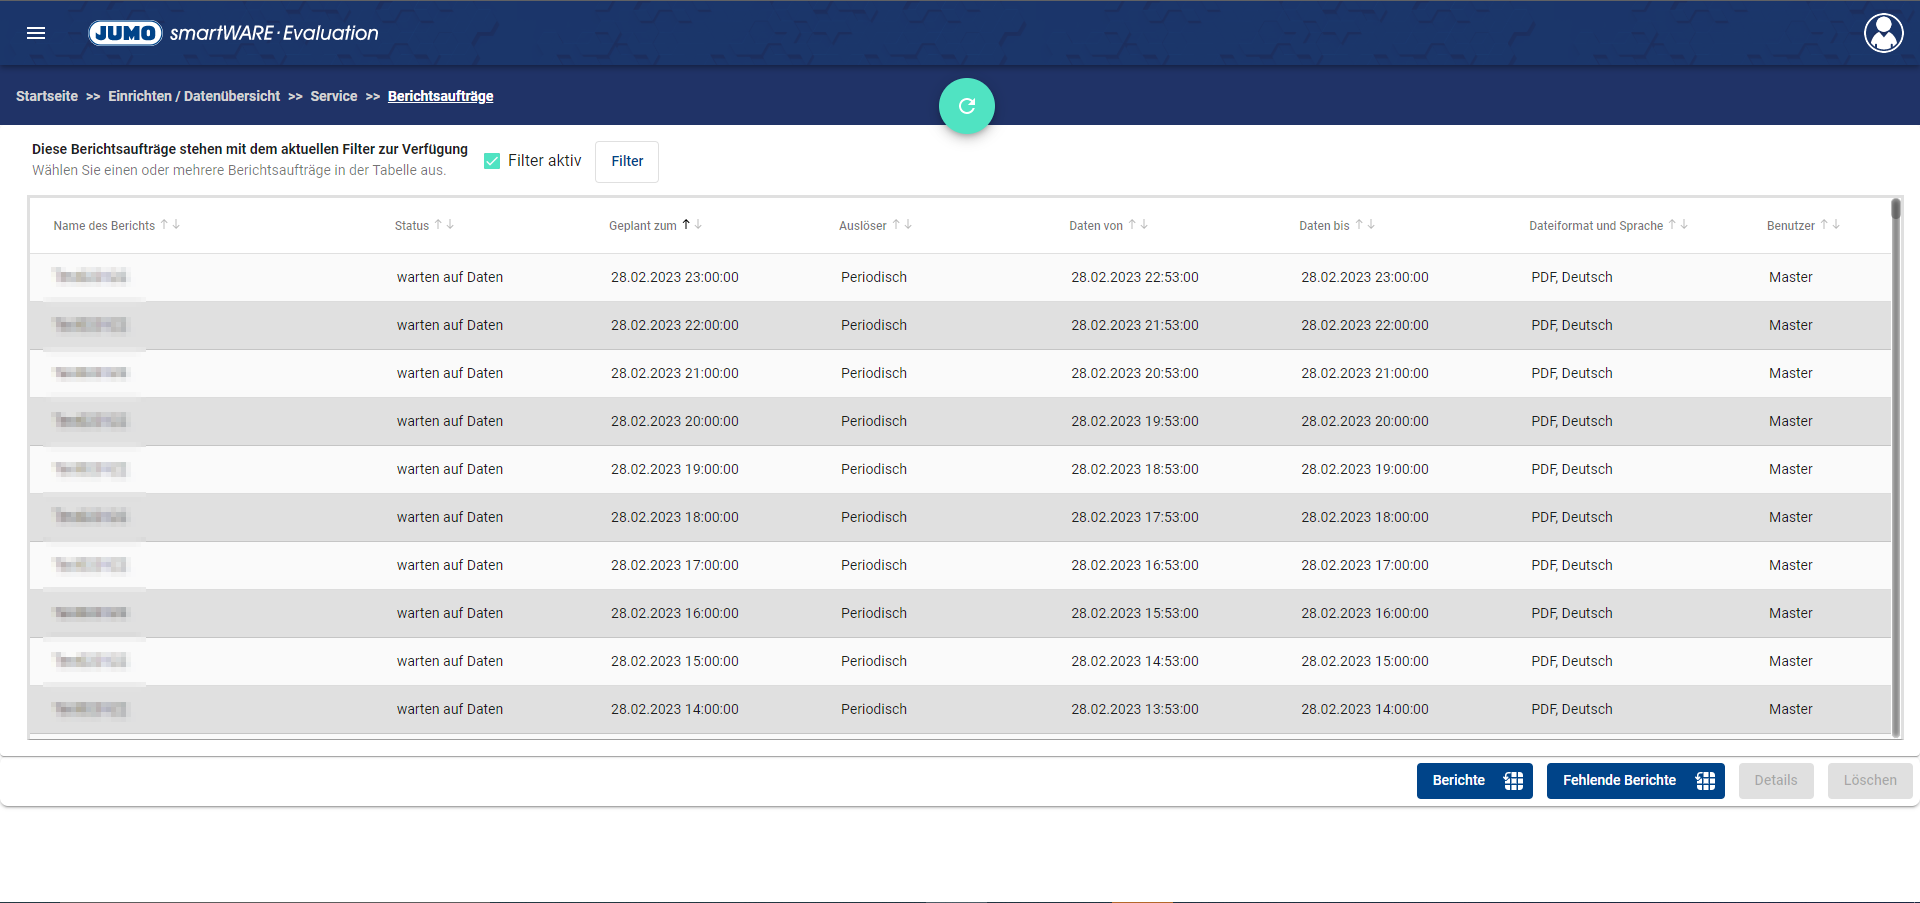Click active up arrow of Geplant zum

[x=686, y=225]
